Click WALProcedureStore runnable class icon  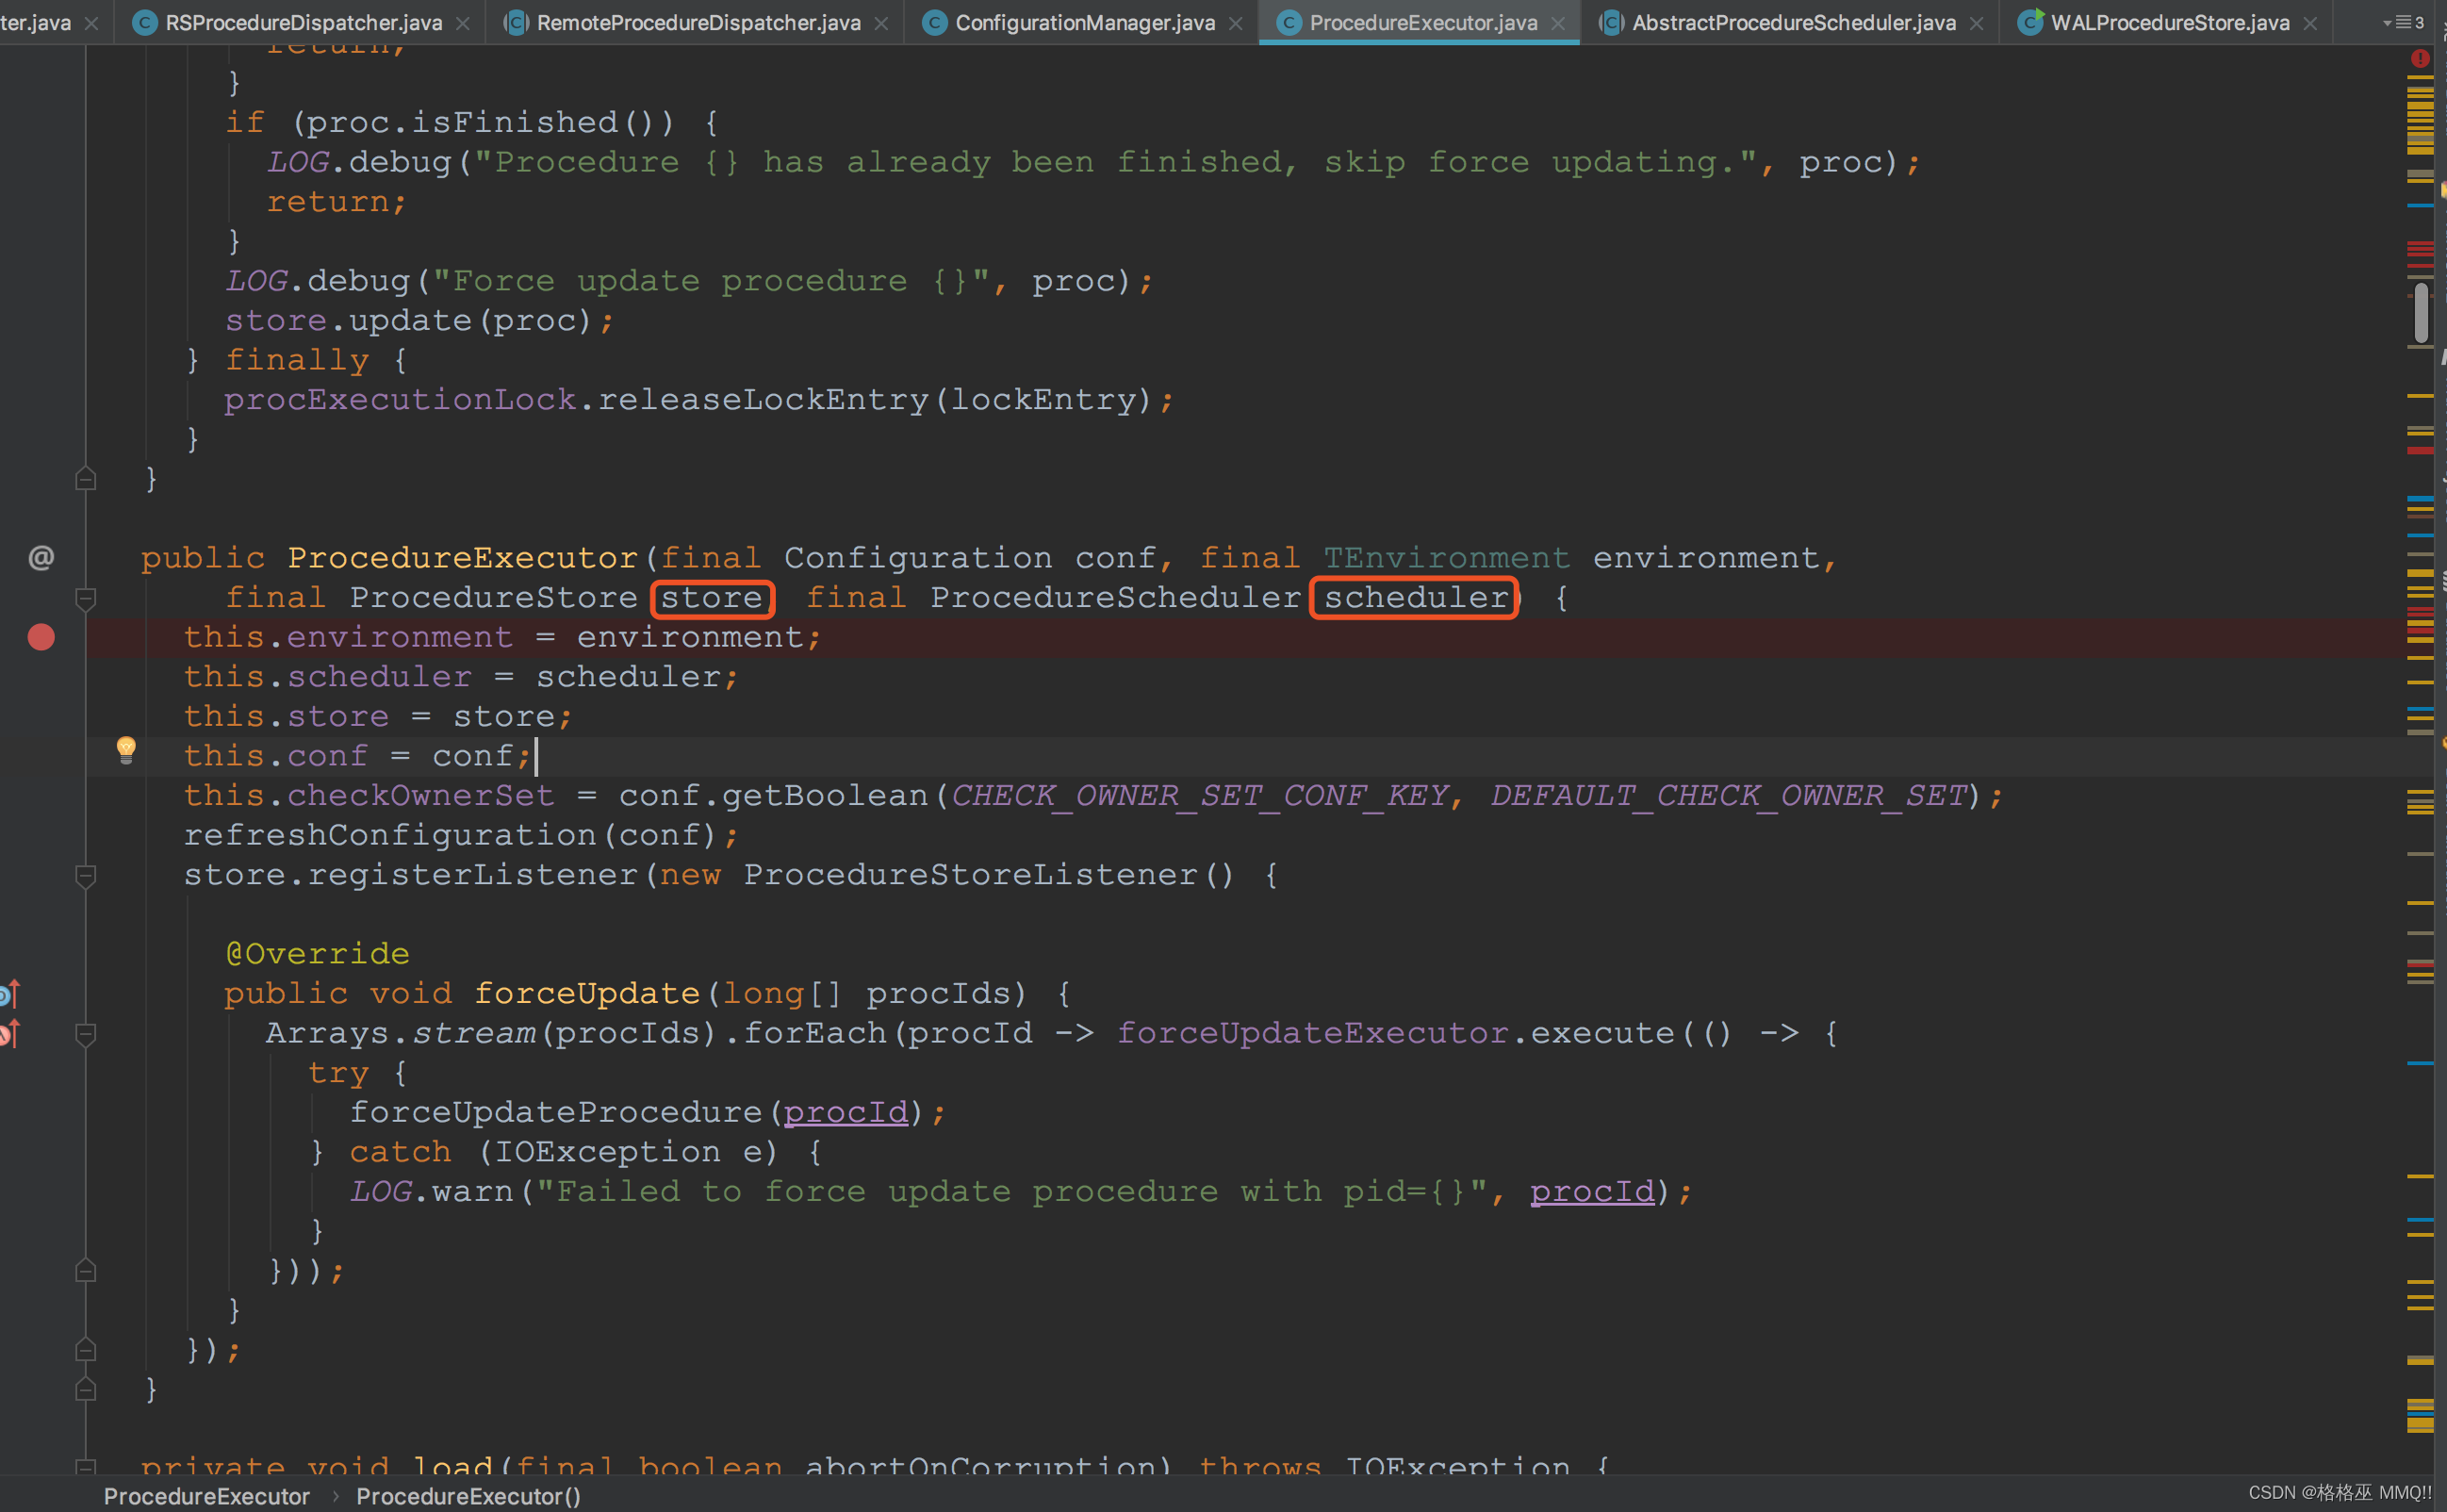coord(2030,22)
